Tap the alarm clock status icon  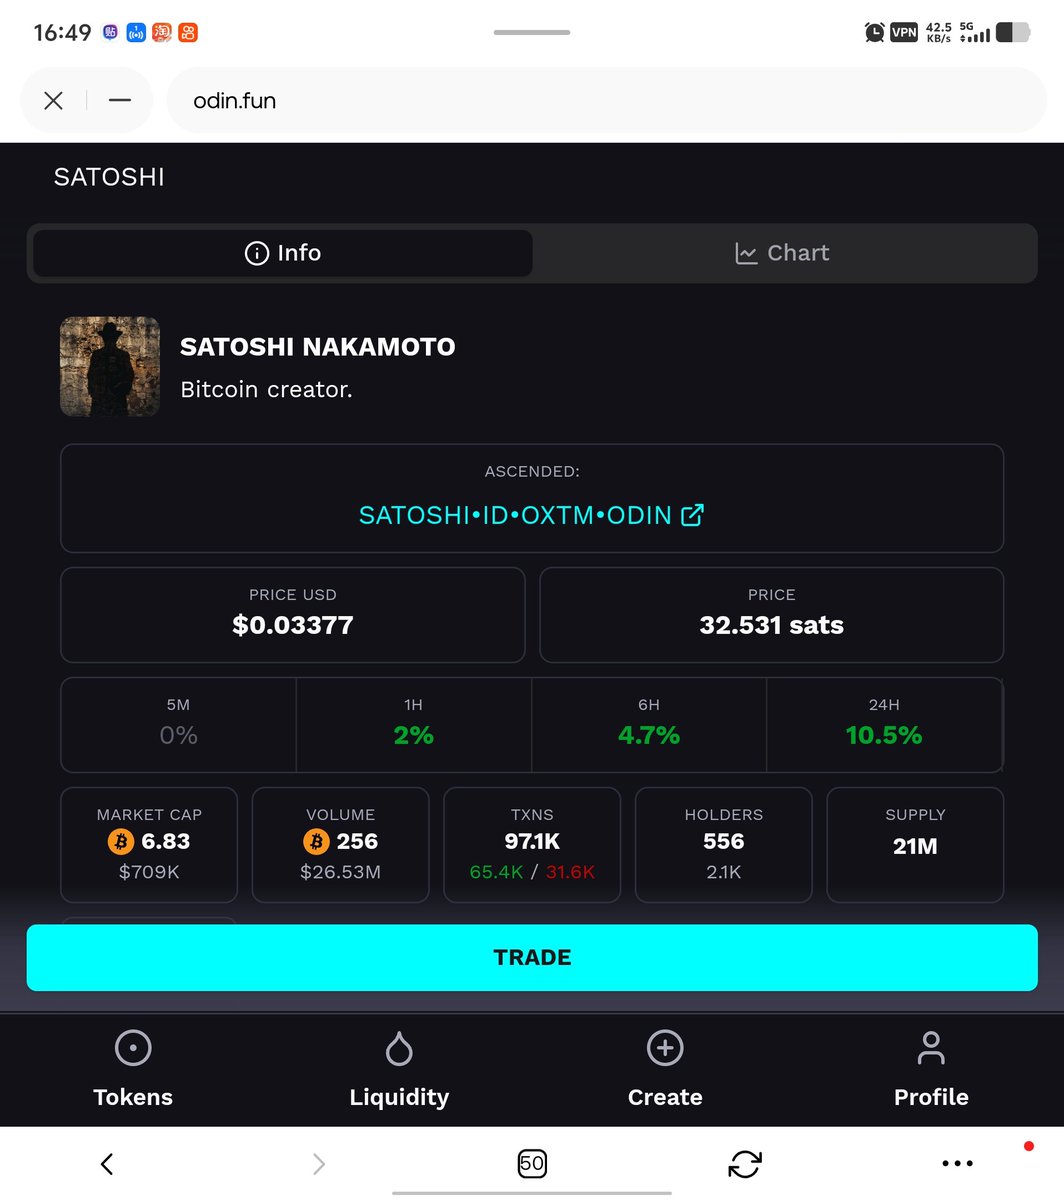pyautogui.click(x=874, y=32)
